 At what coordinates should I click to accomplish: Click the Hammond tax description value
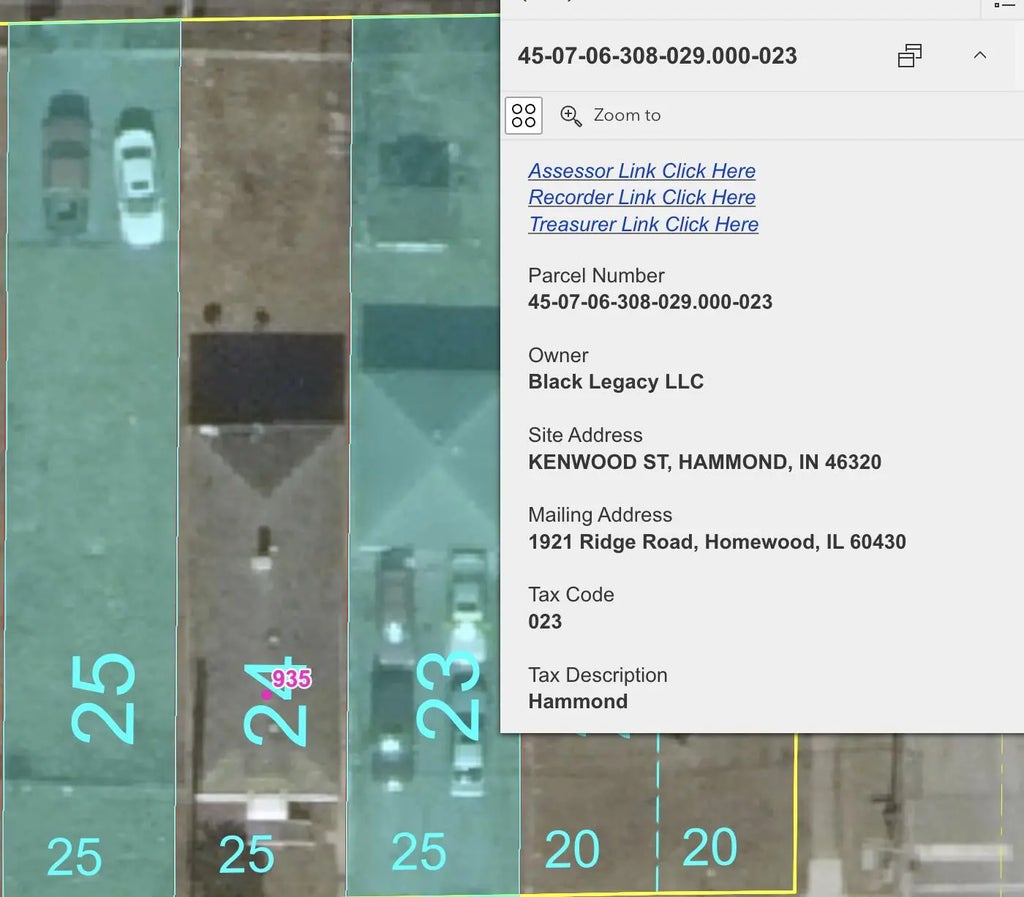click(x=577, y=701)
